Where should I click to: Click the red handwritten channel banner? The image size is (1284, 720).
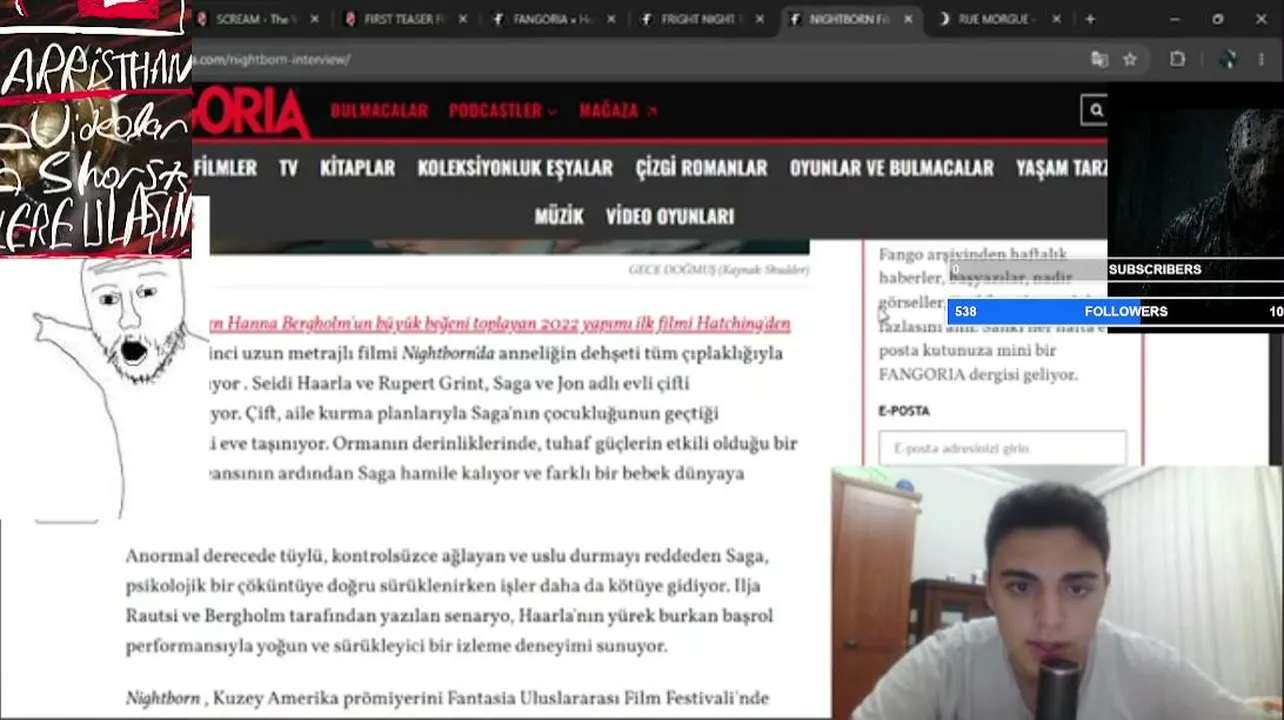[x=96, y=128]
